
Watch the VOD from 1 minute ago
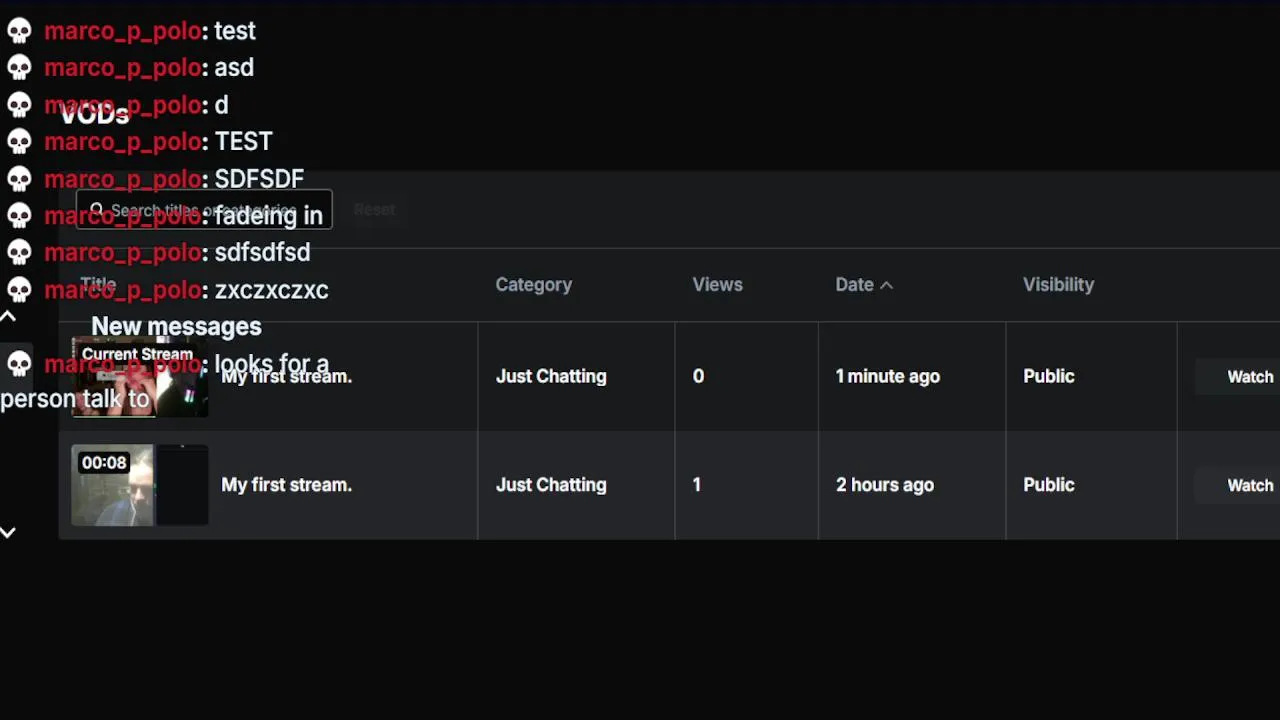click(x=1249, y=377)
